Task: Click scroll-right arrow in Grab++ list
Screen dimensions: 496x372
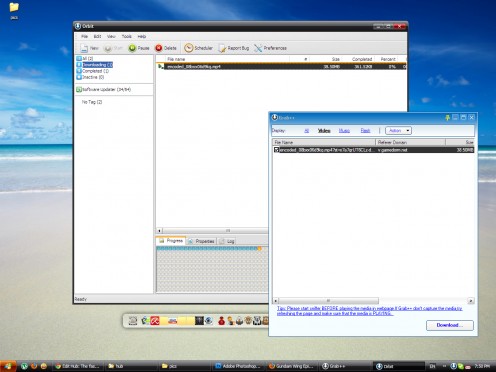Action: point(471,301)
